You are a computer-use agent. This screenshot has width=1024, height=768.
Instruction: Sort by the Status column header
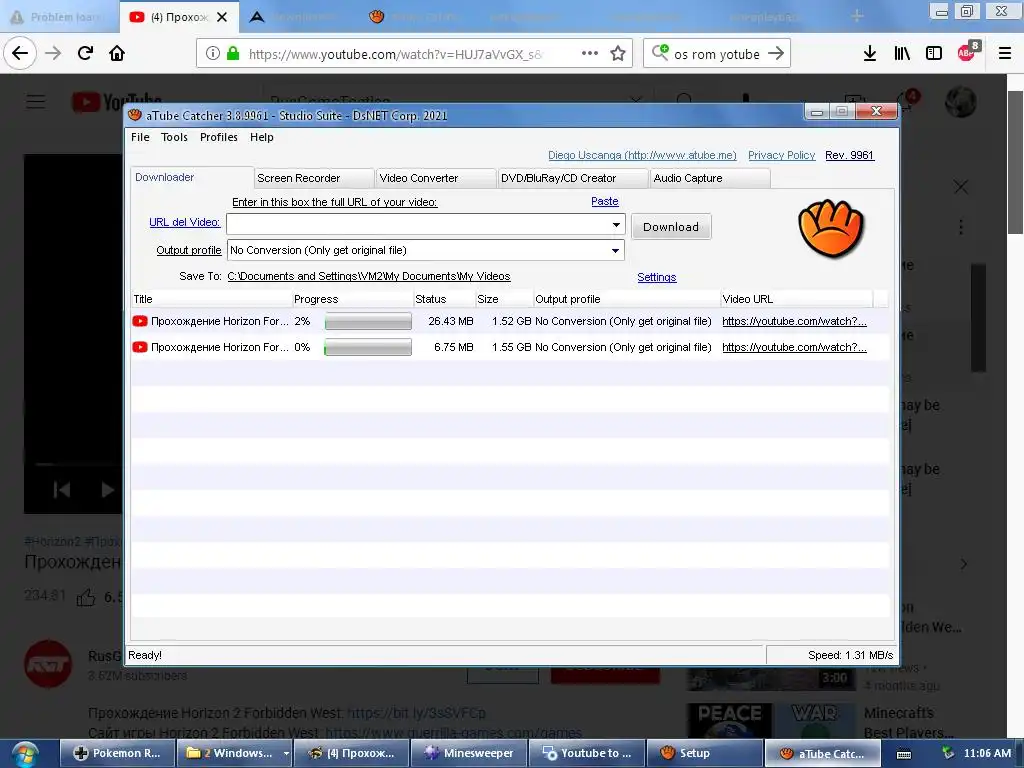444,299
